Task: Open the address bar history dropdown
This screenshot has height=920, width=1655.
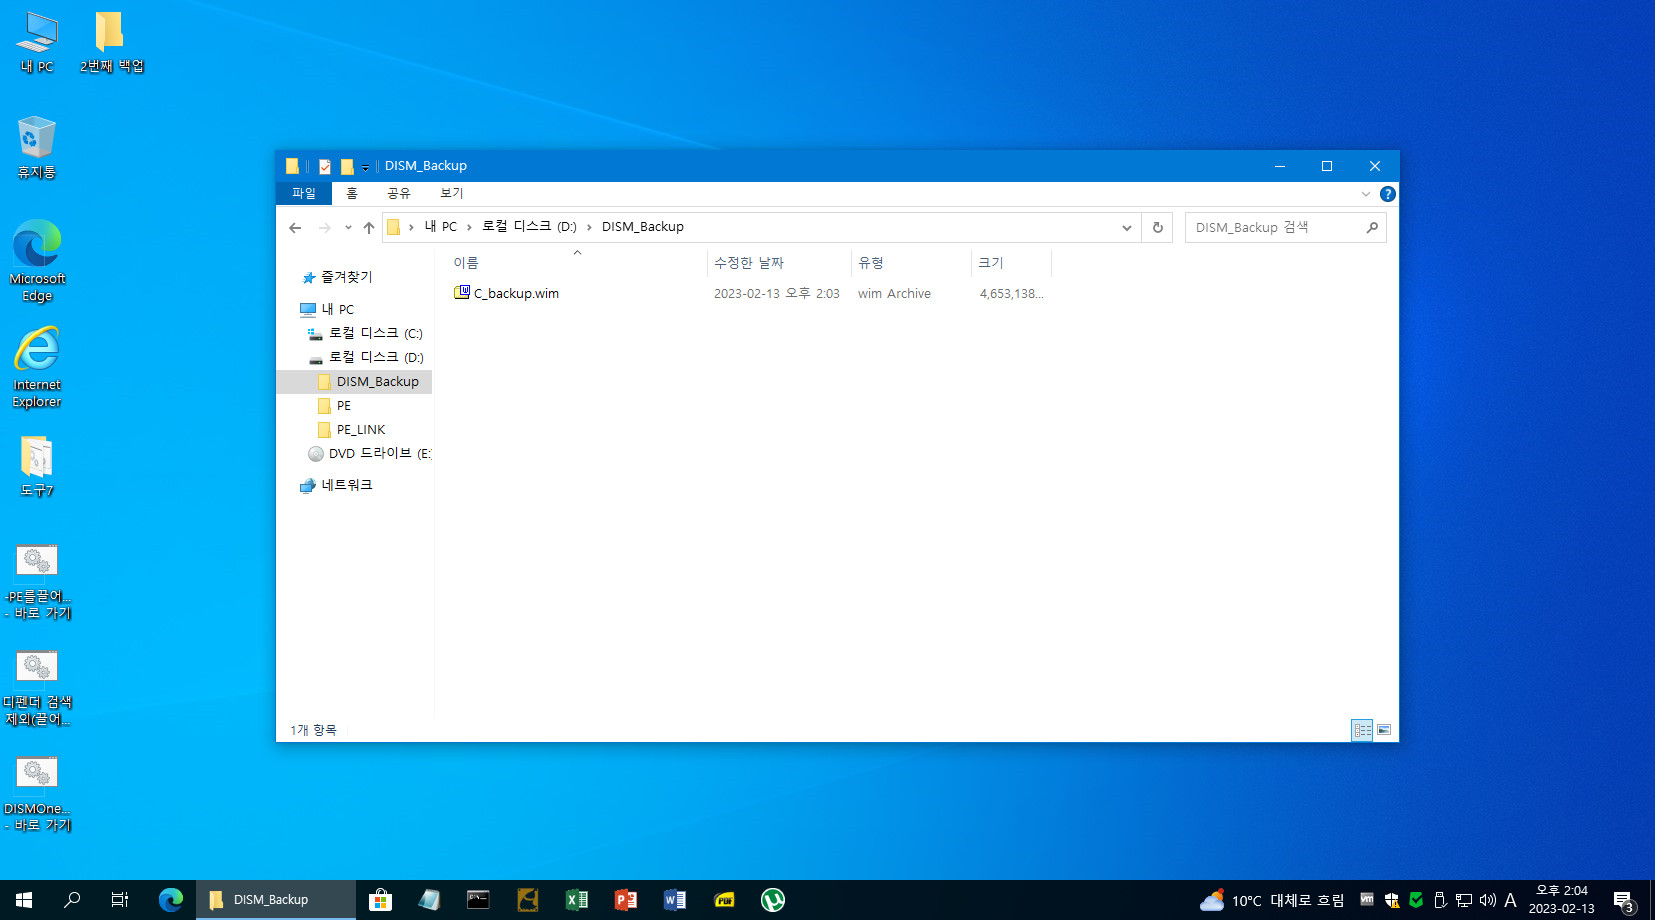Action: 1127,228
